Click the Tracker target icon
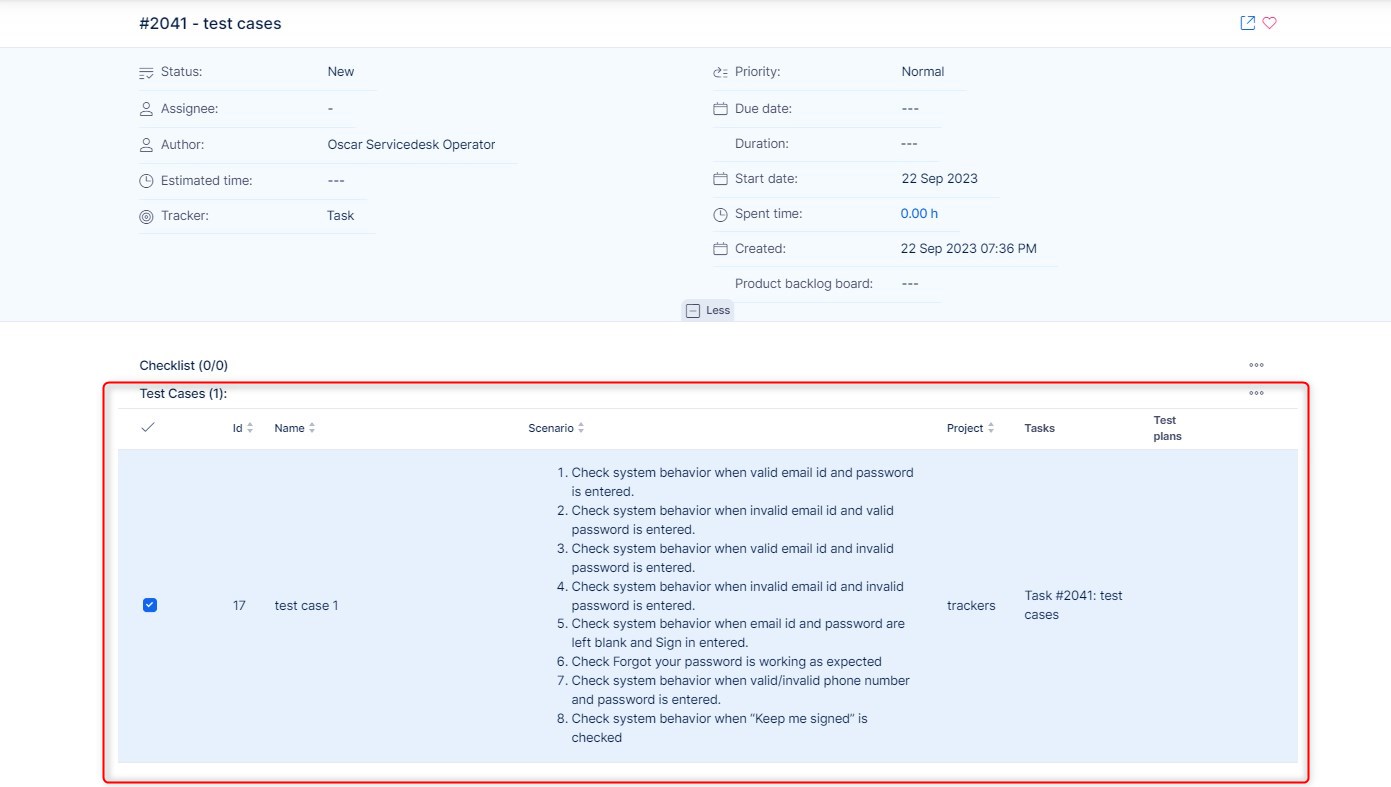1391x787 pixels. 146,216
